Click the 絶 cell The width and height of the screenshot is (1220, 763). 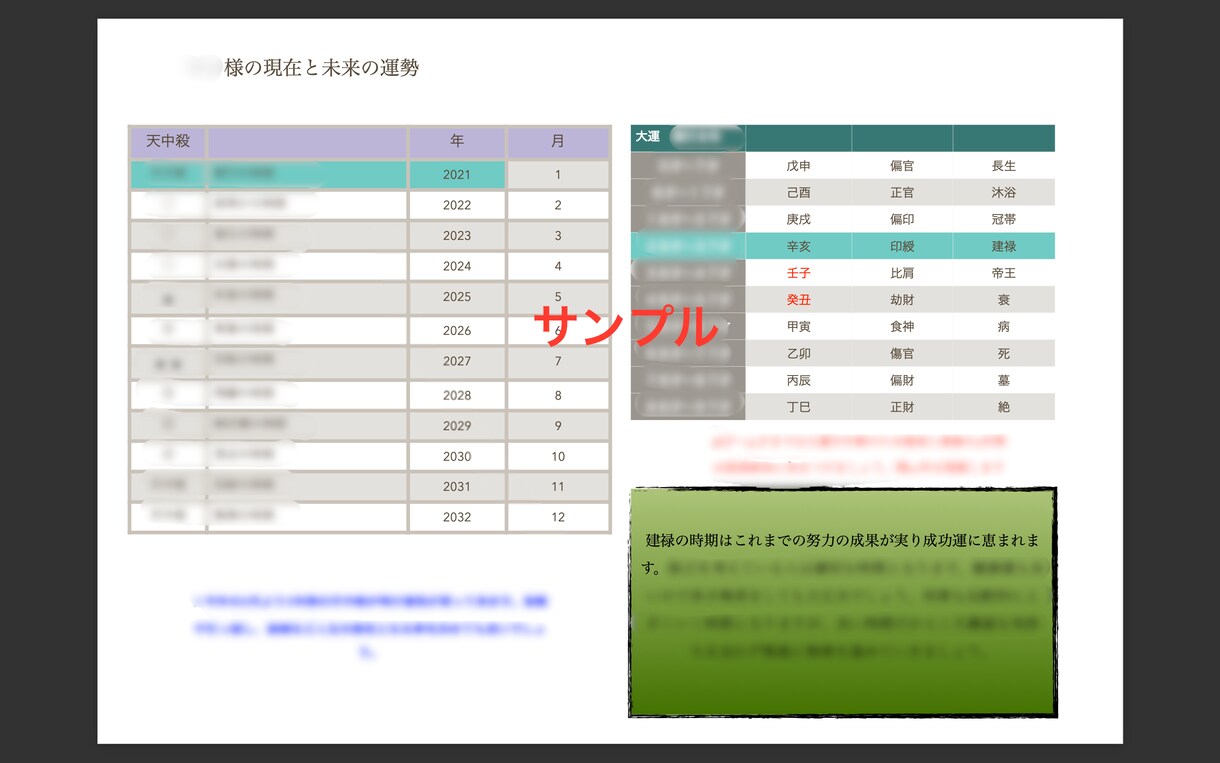point(1004,407)
